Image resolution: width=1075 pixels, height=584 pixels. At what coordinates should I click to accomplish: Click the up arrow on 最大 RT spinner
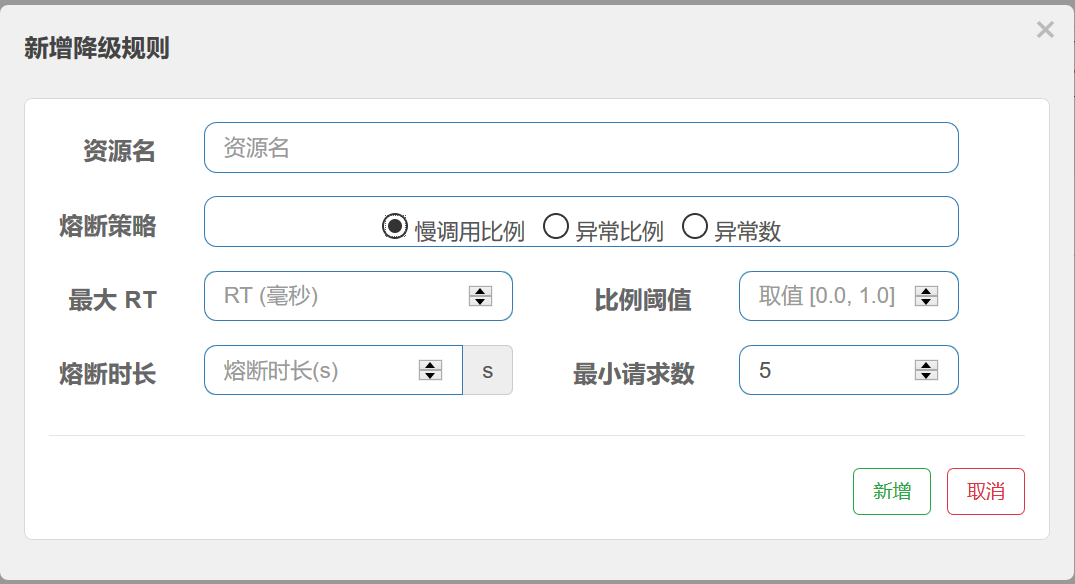point(480,290)
